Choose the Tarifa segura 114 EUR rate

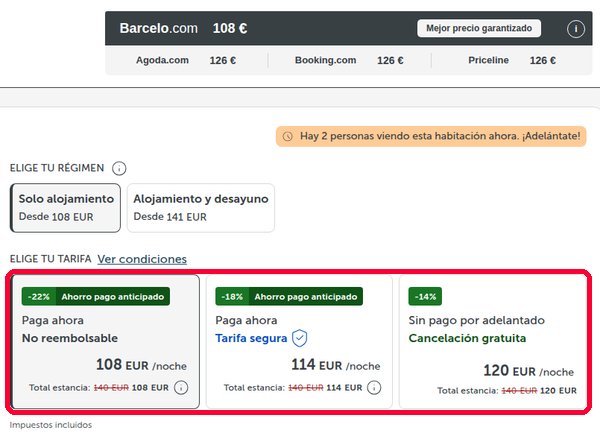coord(299,341)
